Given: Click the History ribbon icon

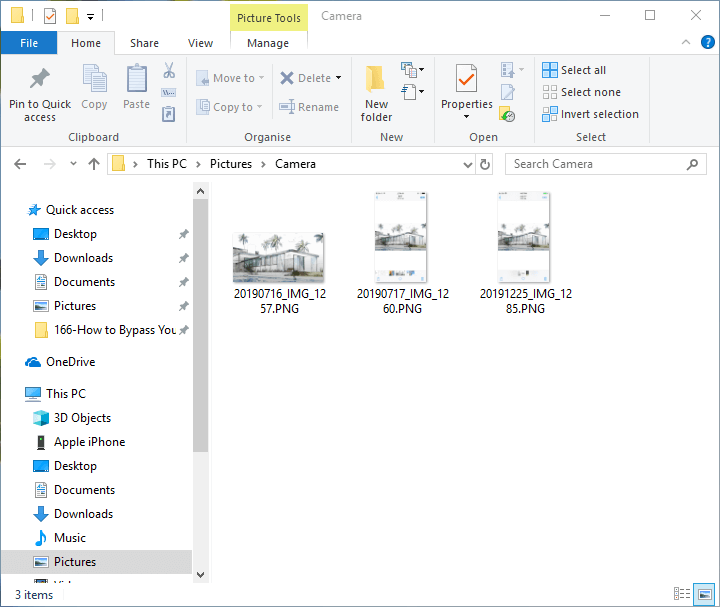Looking at the screenshot, I should pos(507,114).
